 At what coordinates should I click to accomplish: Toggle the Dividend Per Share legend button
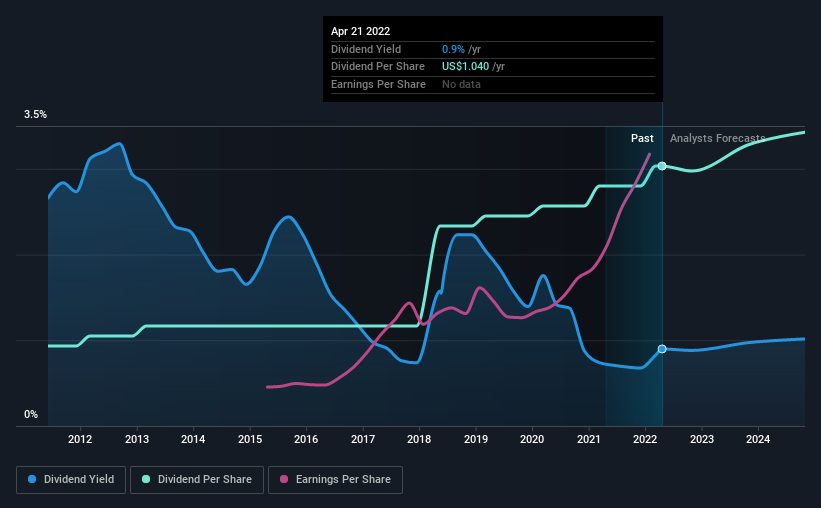[197, 480]
